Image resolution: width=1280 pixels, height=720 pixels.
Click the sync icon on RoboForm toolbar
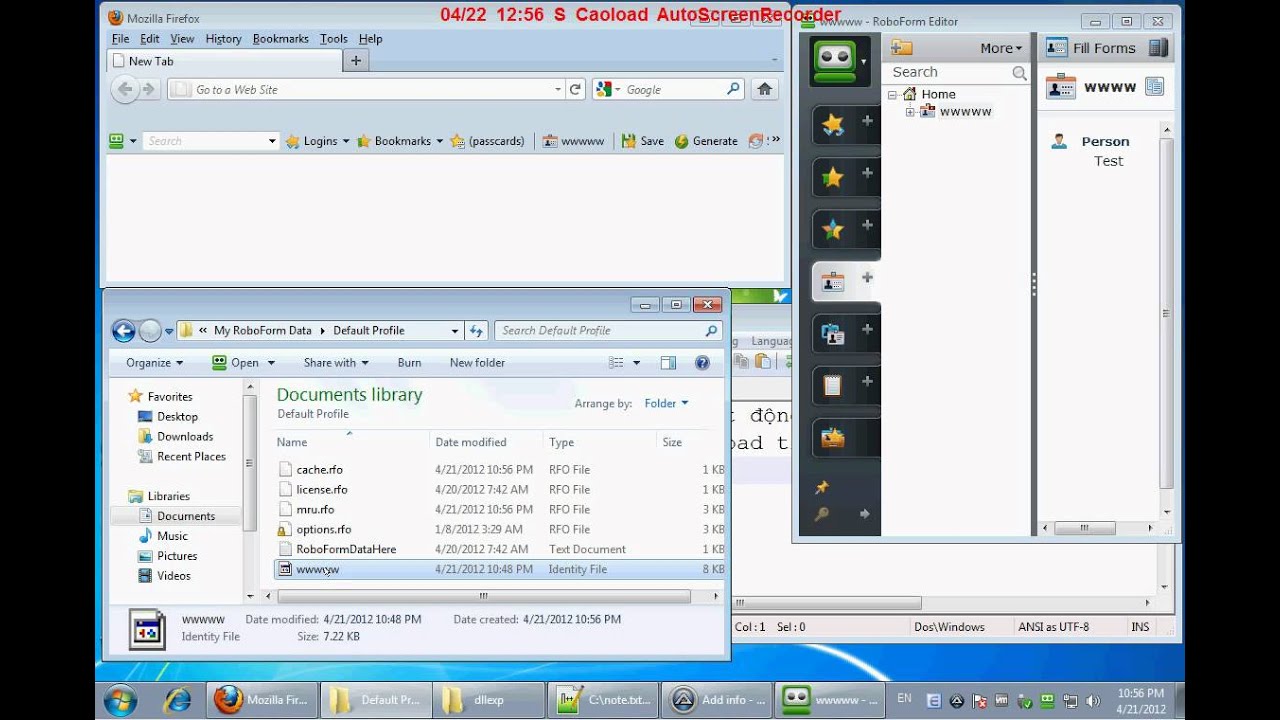(756, 141)
